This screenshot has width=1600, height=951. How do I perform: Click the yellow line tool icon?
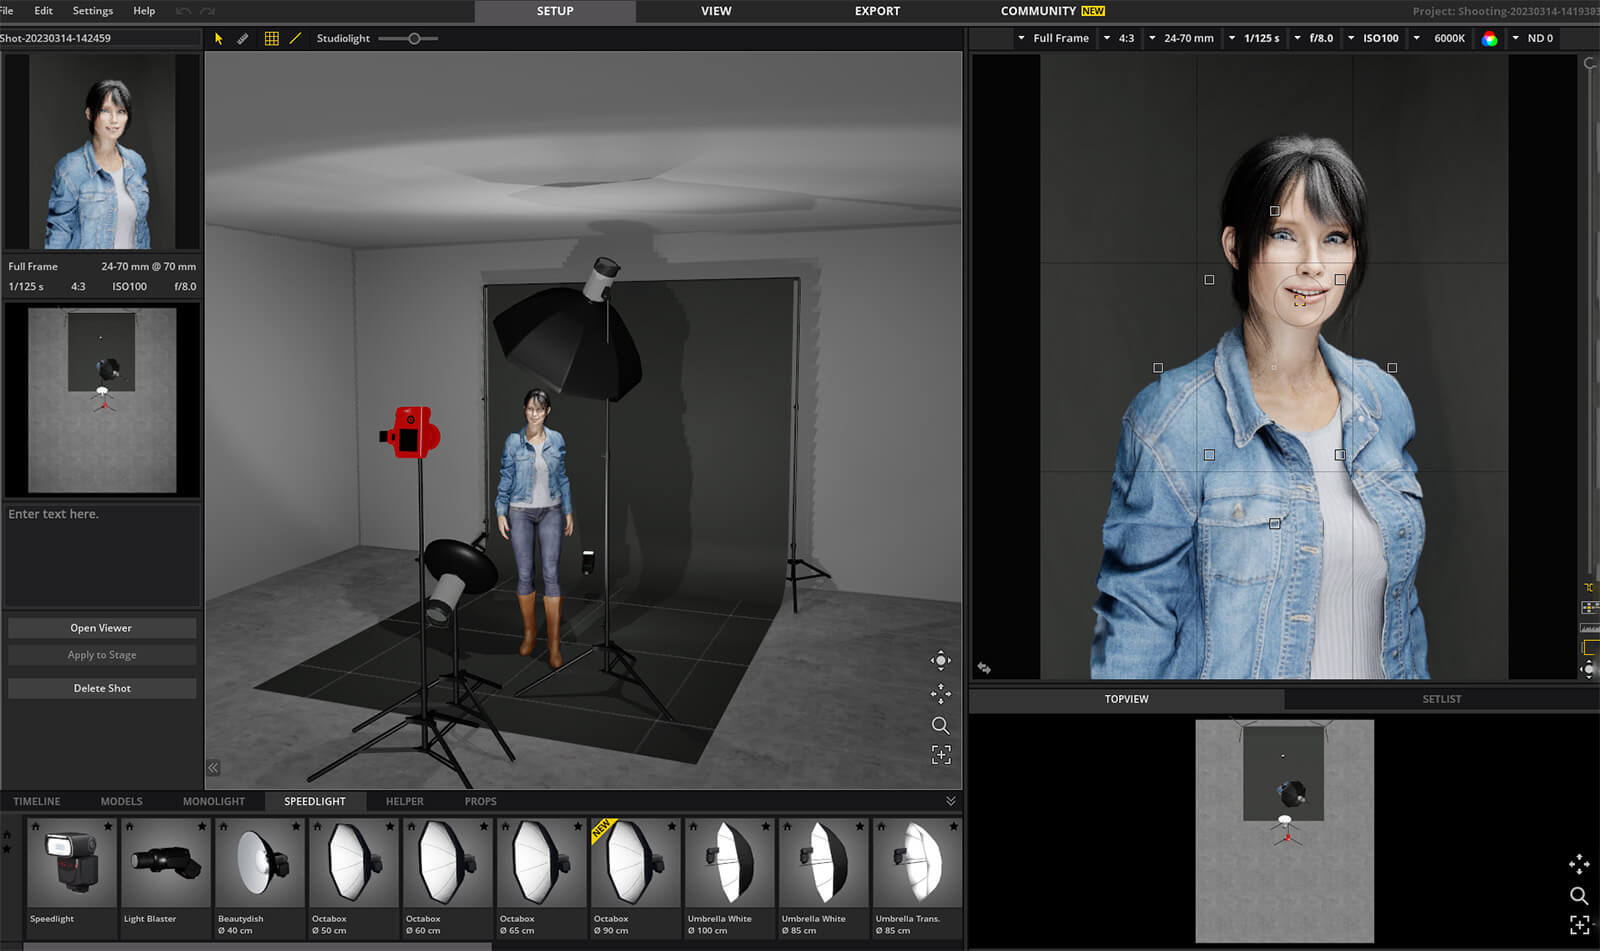[295, 38]
